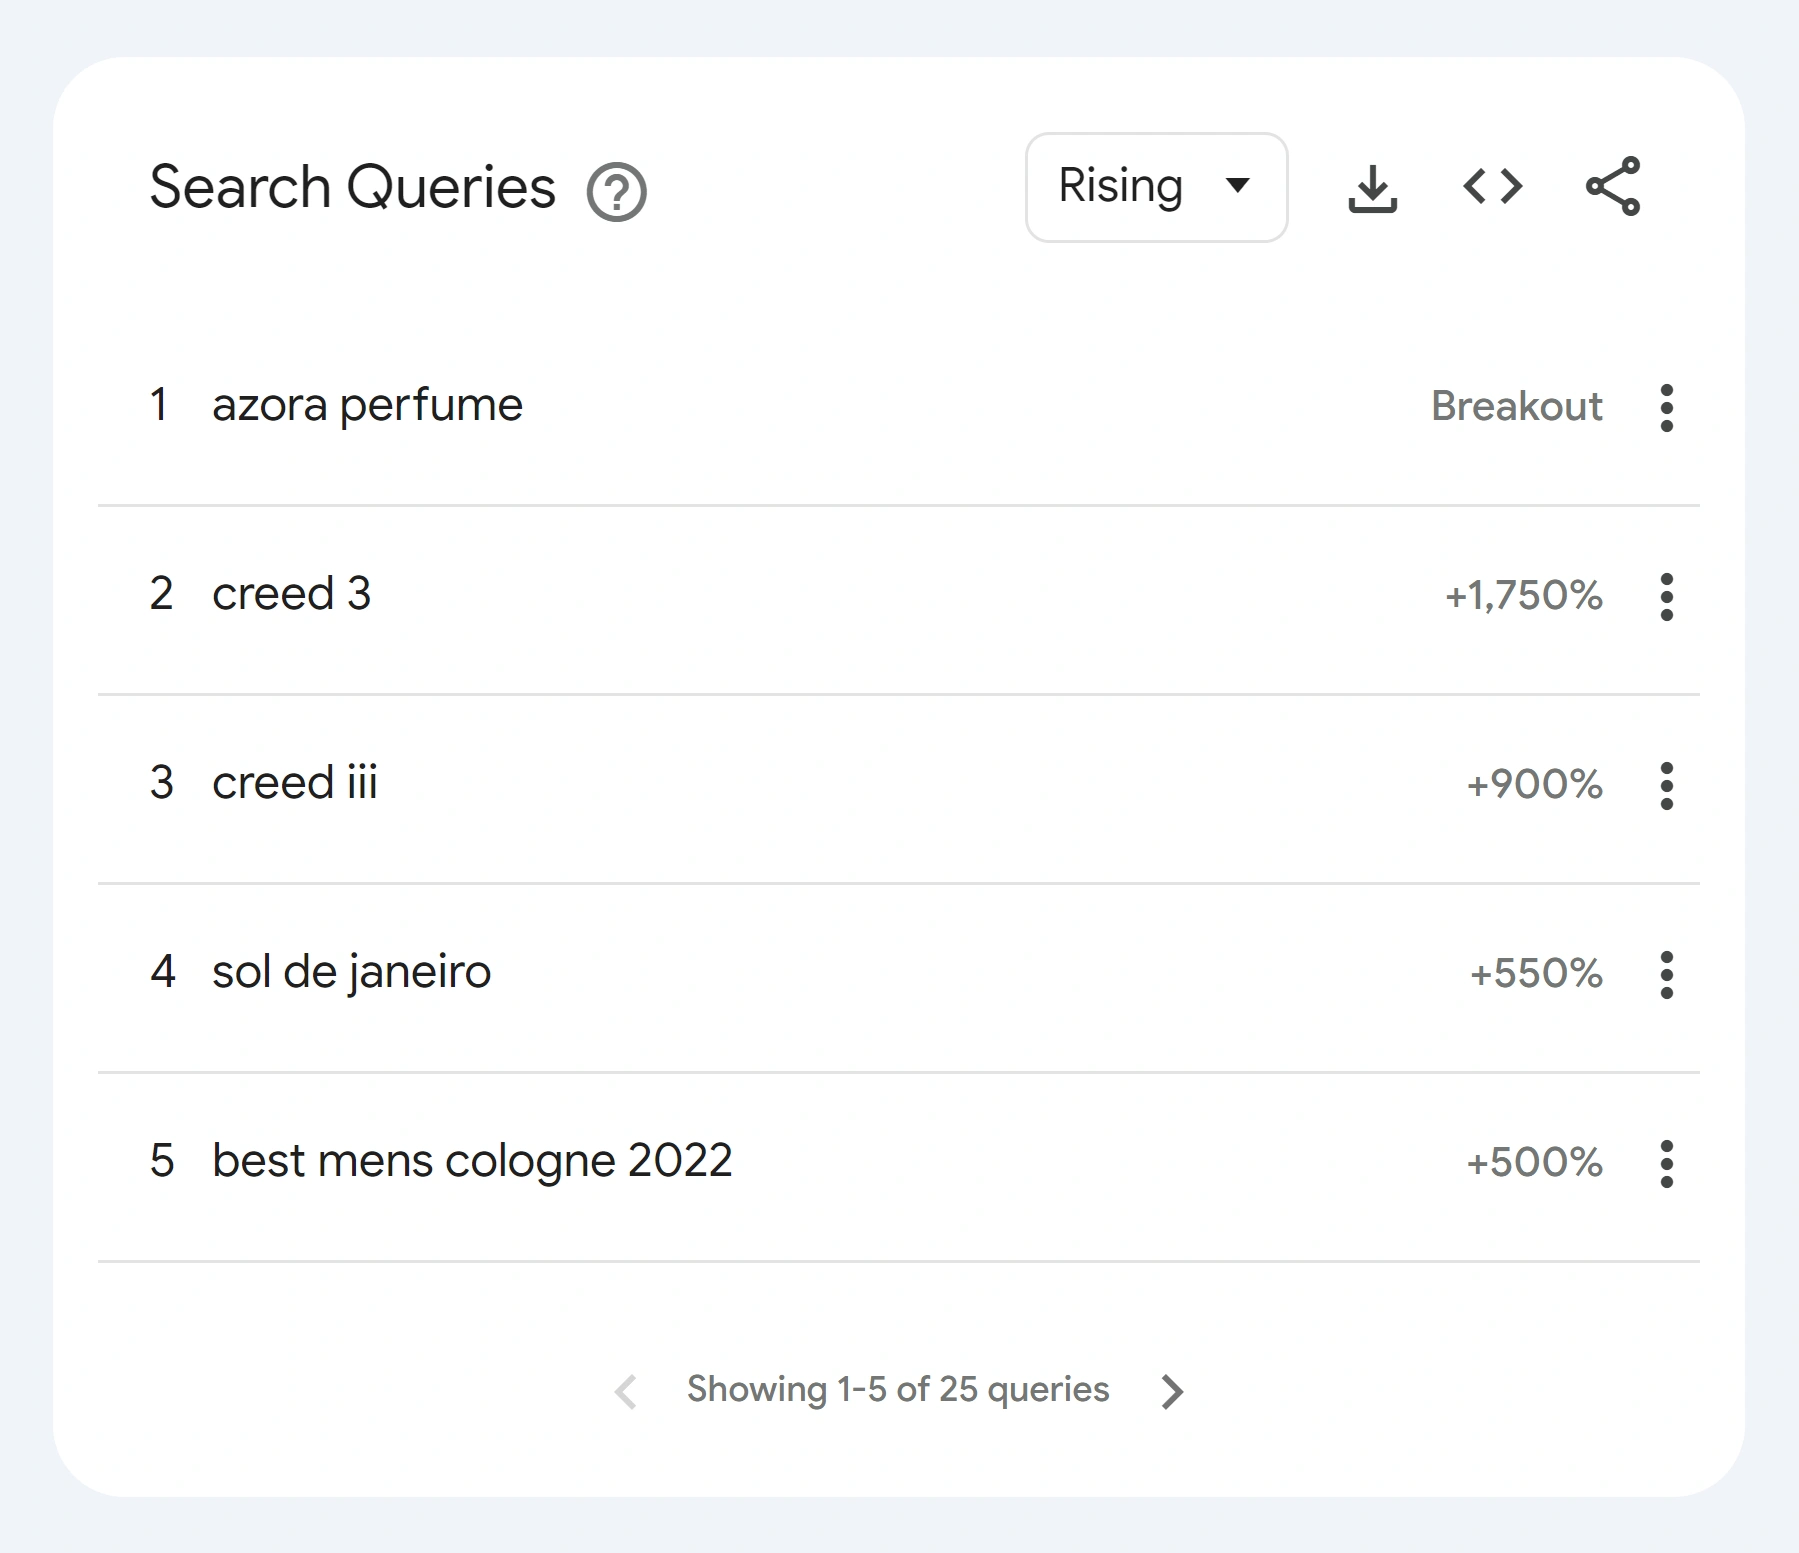The width and height of the screenshot is (1799, 1553).
Task: Open more options for creed 3
Action: tap(1666, 596)
